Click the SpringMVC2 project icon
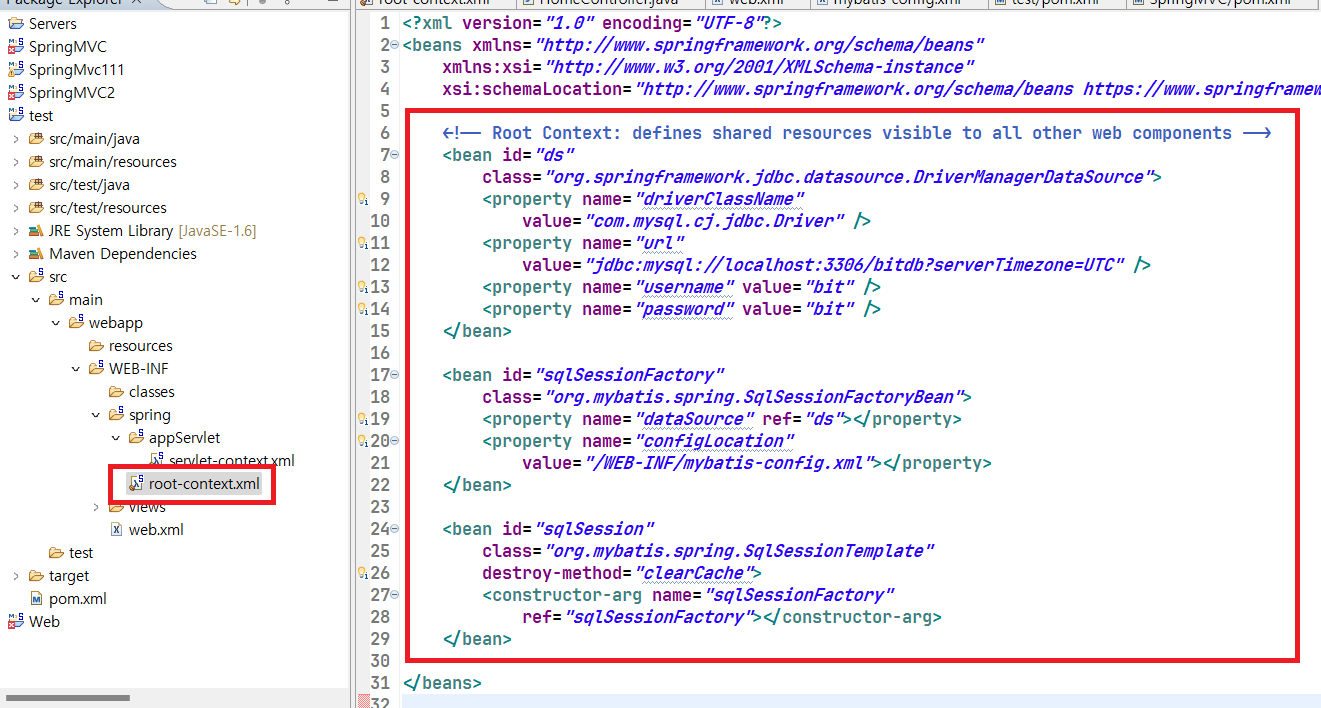 [x=16, y=92]
